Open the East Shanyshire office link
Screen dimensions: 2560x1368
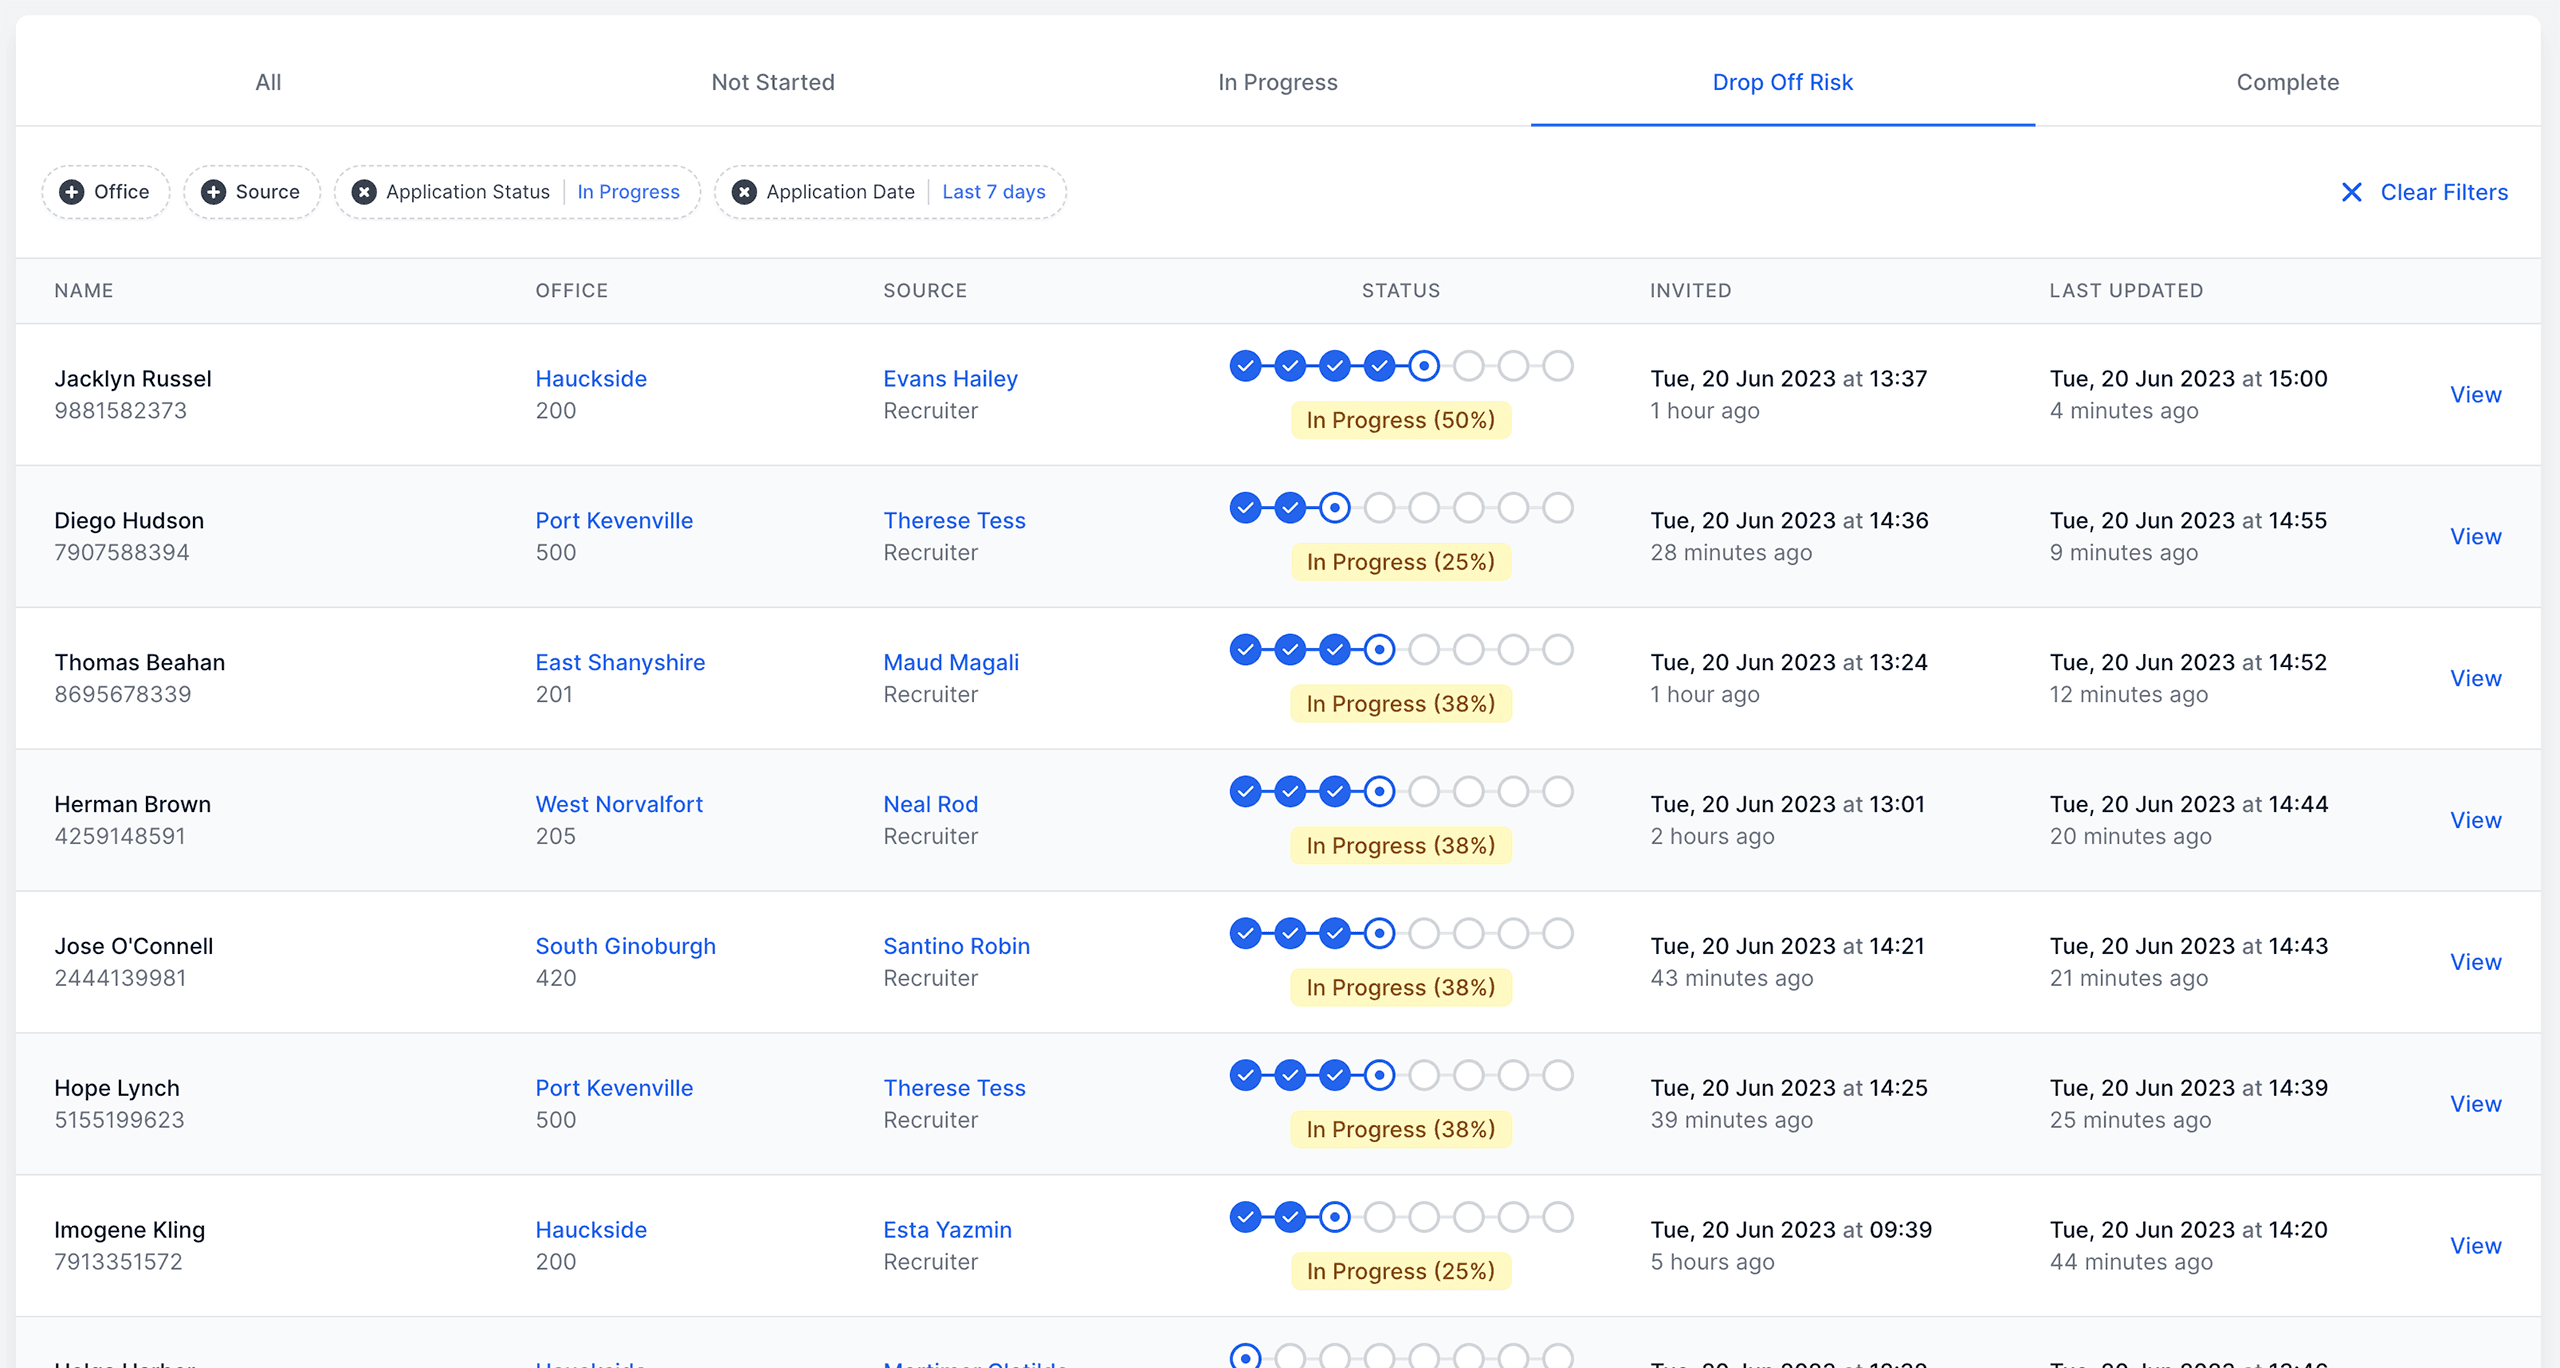[620, 662]
